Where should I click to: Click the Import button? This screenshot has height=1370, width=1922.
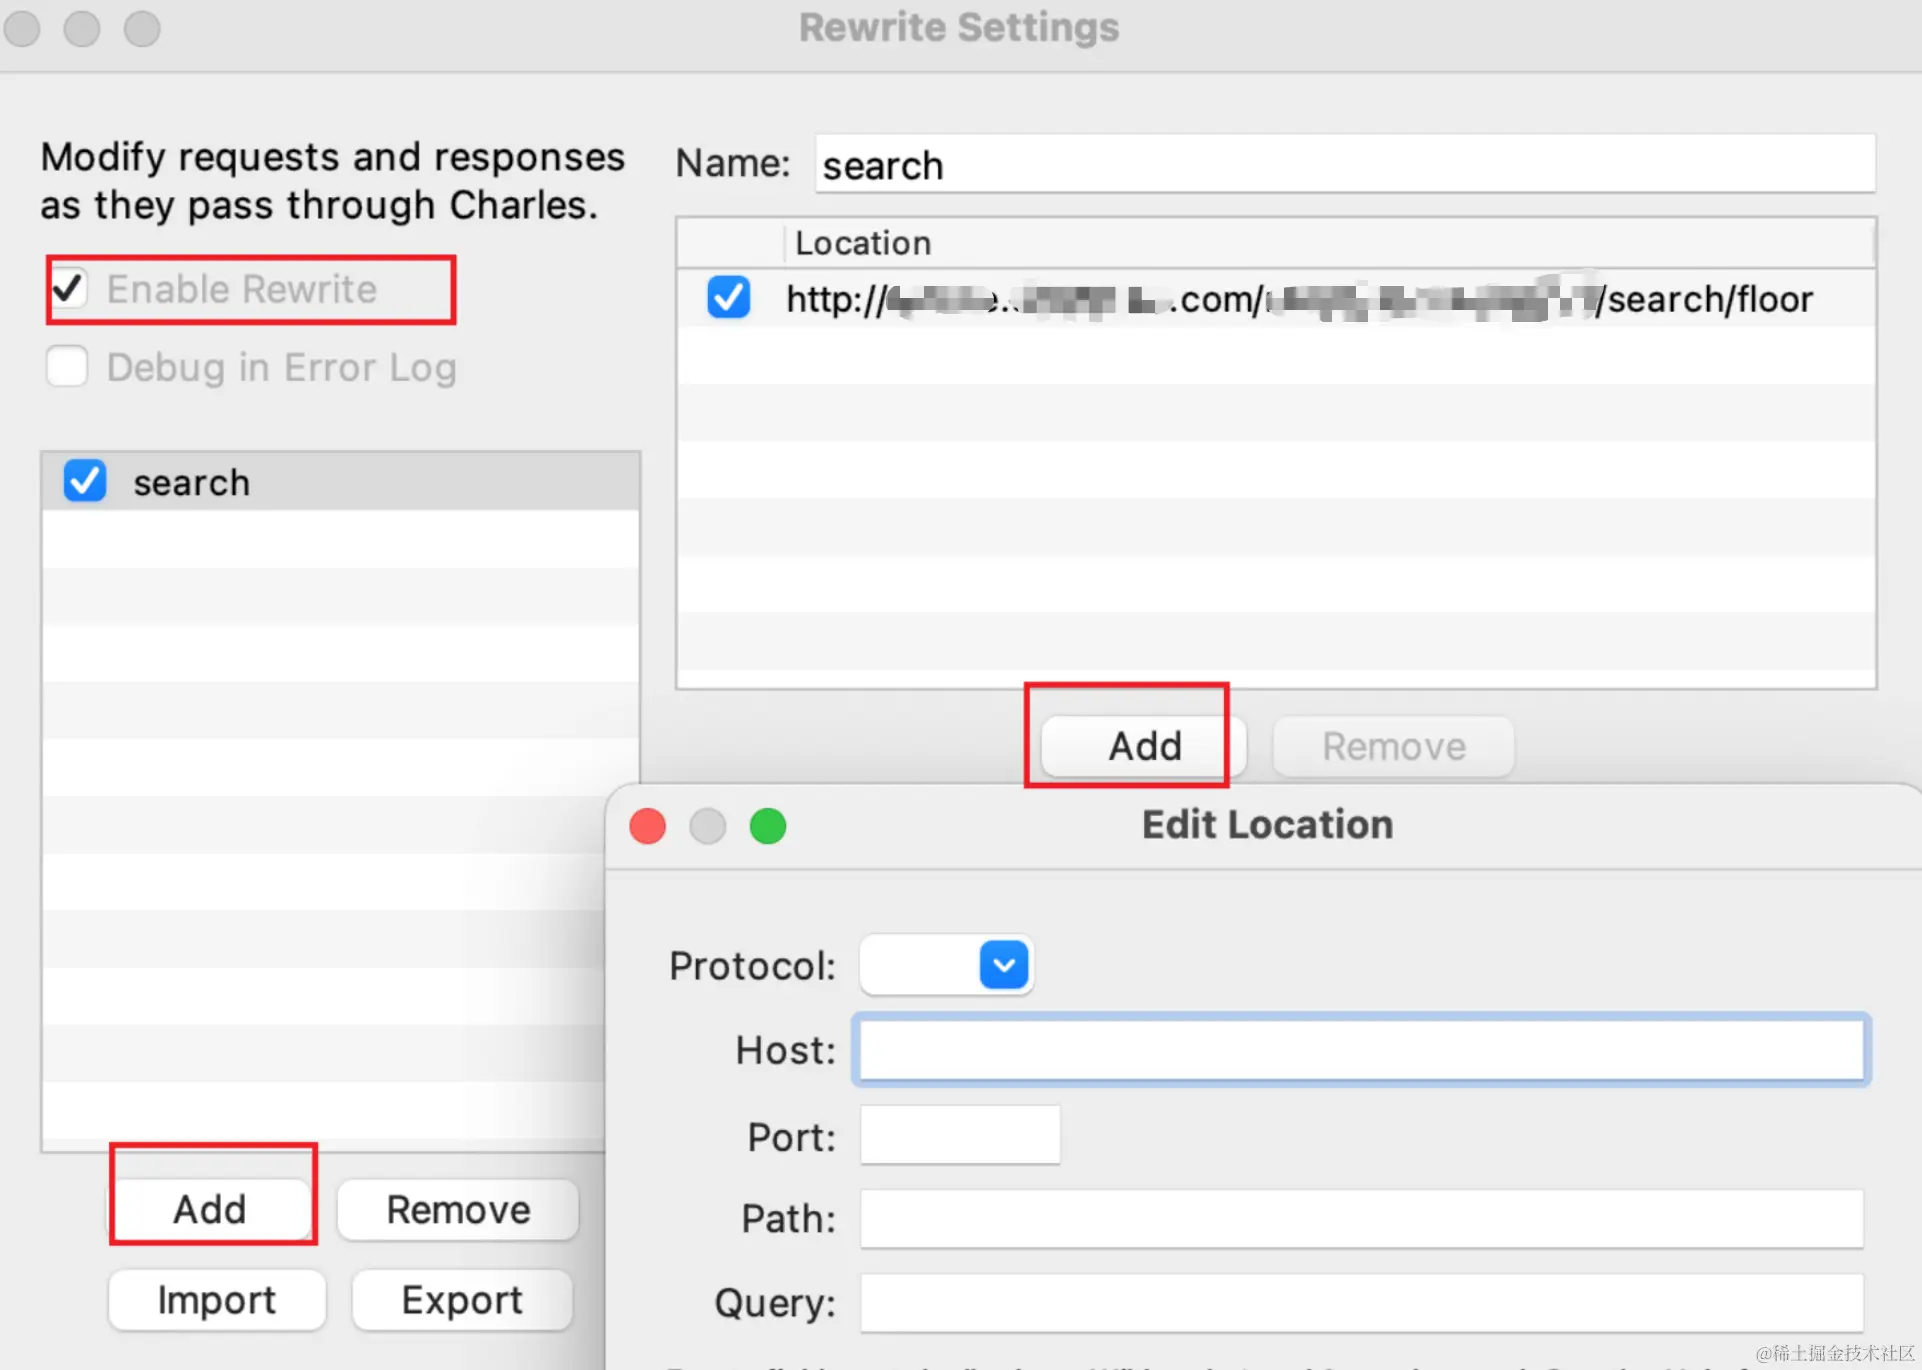216,1300
